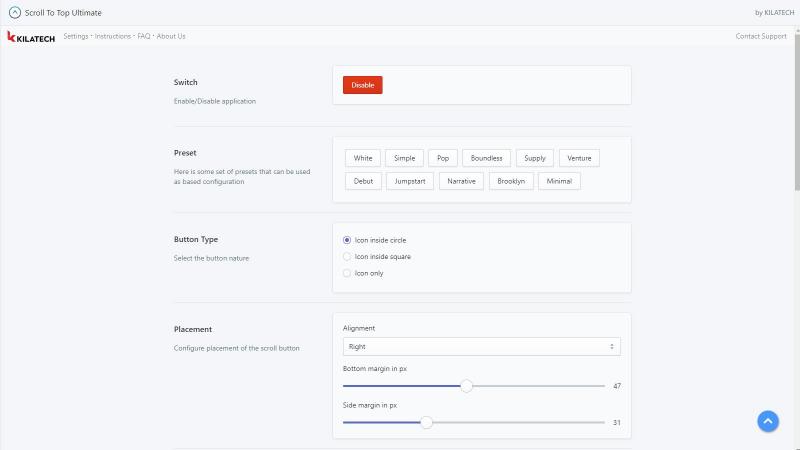Click the Select the button nature description
The image size is (800, 450).
point(211,258)
